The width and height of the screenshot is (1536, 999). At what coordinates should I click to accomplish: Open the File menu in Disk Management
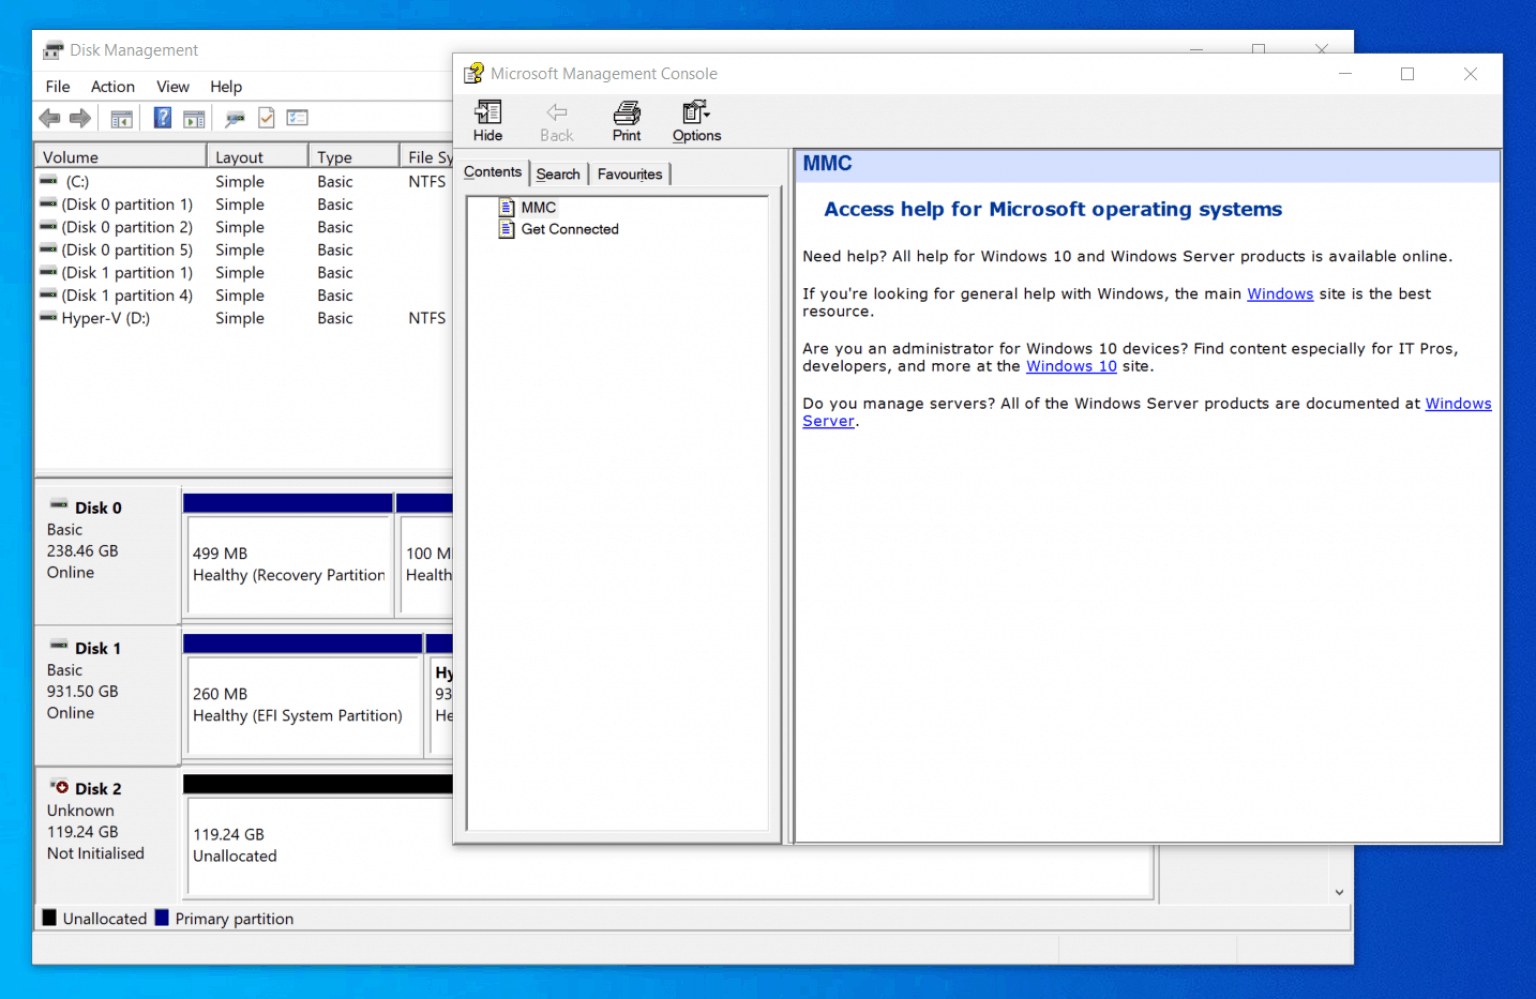coord(58,87)
